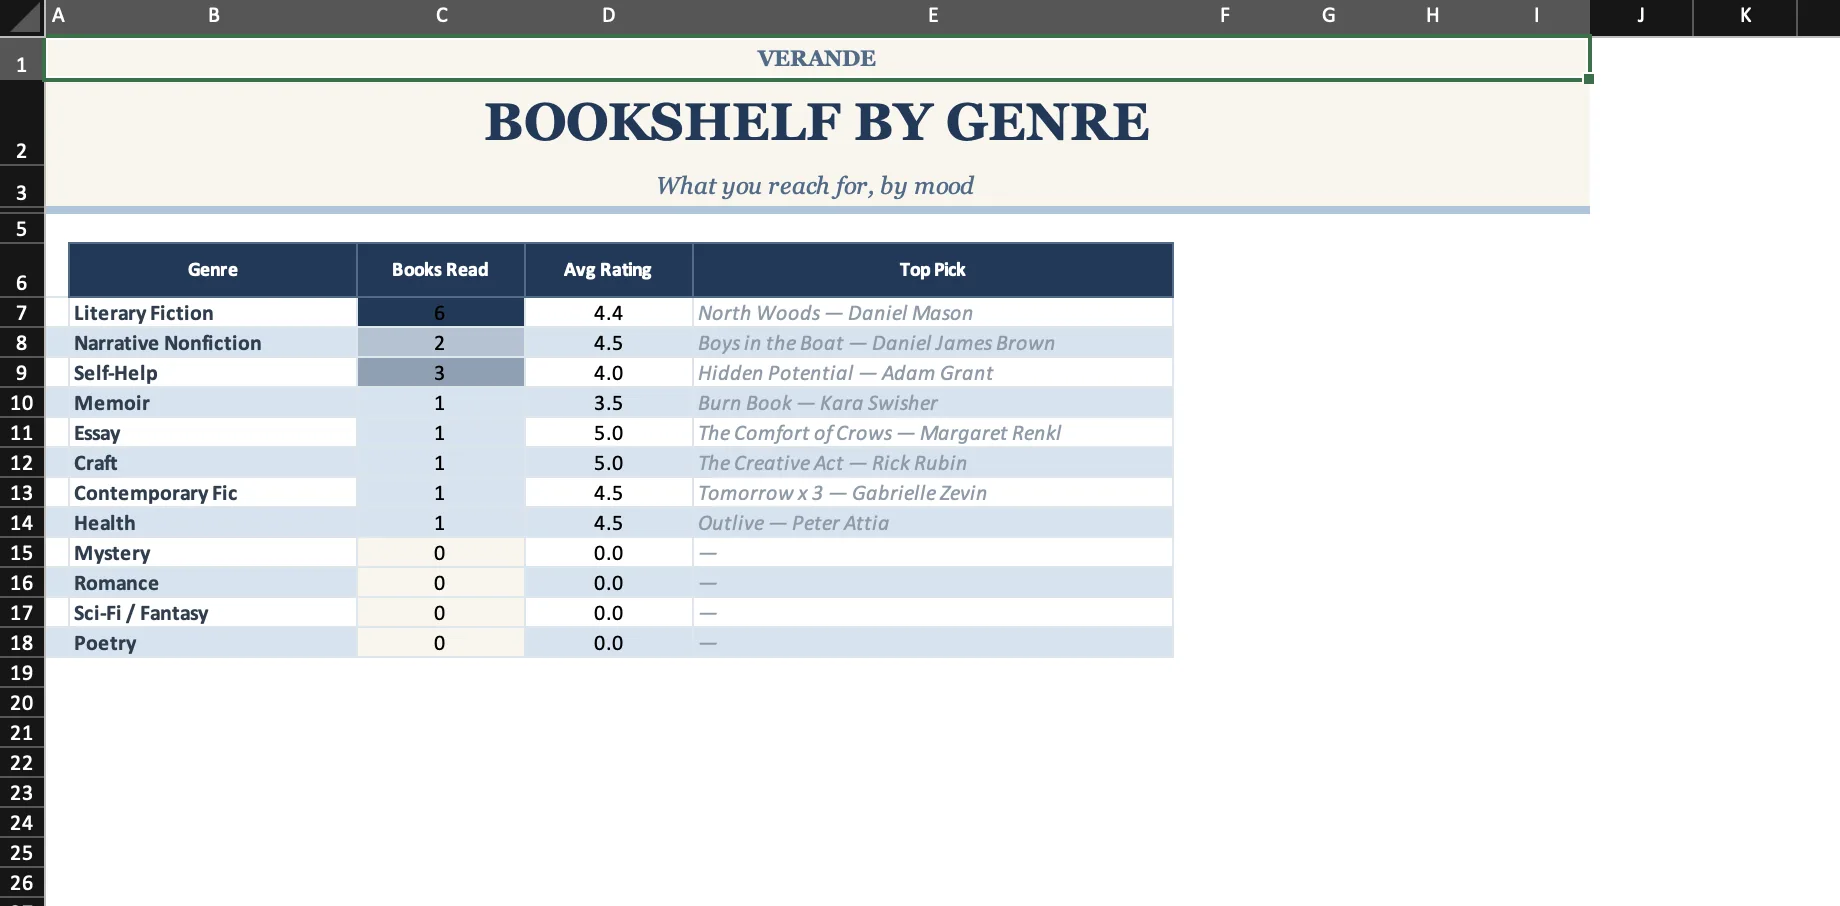This screenshot has height=906, width=1840.
Task: Click Avg Rating 3.5 for Memoir
Action: click(x=608, y=403)
